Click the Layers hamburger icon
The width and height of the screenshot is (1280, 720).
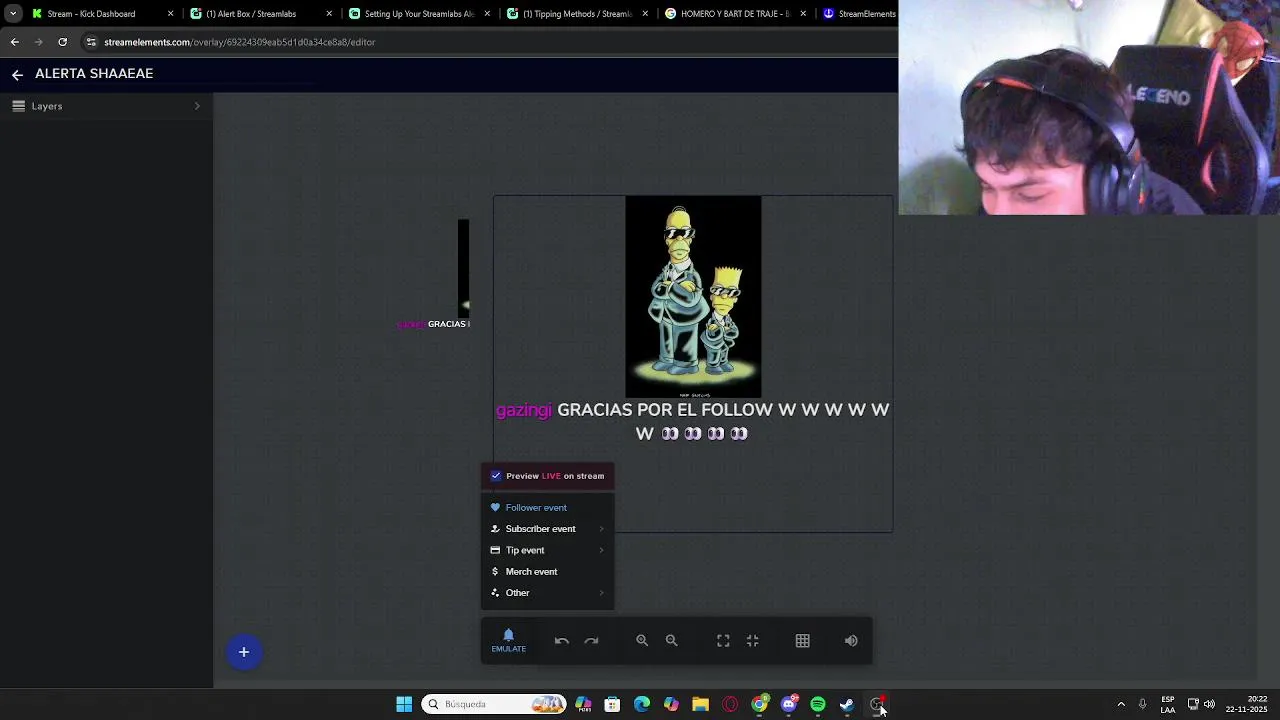pyautogui.click(x=18, y=106)
